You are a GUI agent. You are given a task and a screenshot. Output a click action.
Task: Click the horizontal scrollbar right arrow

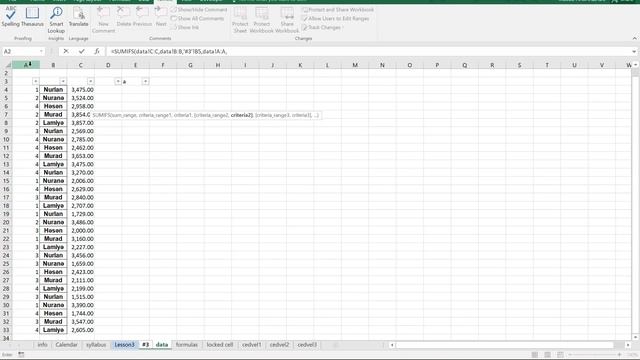[x=628, y=345]
